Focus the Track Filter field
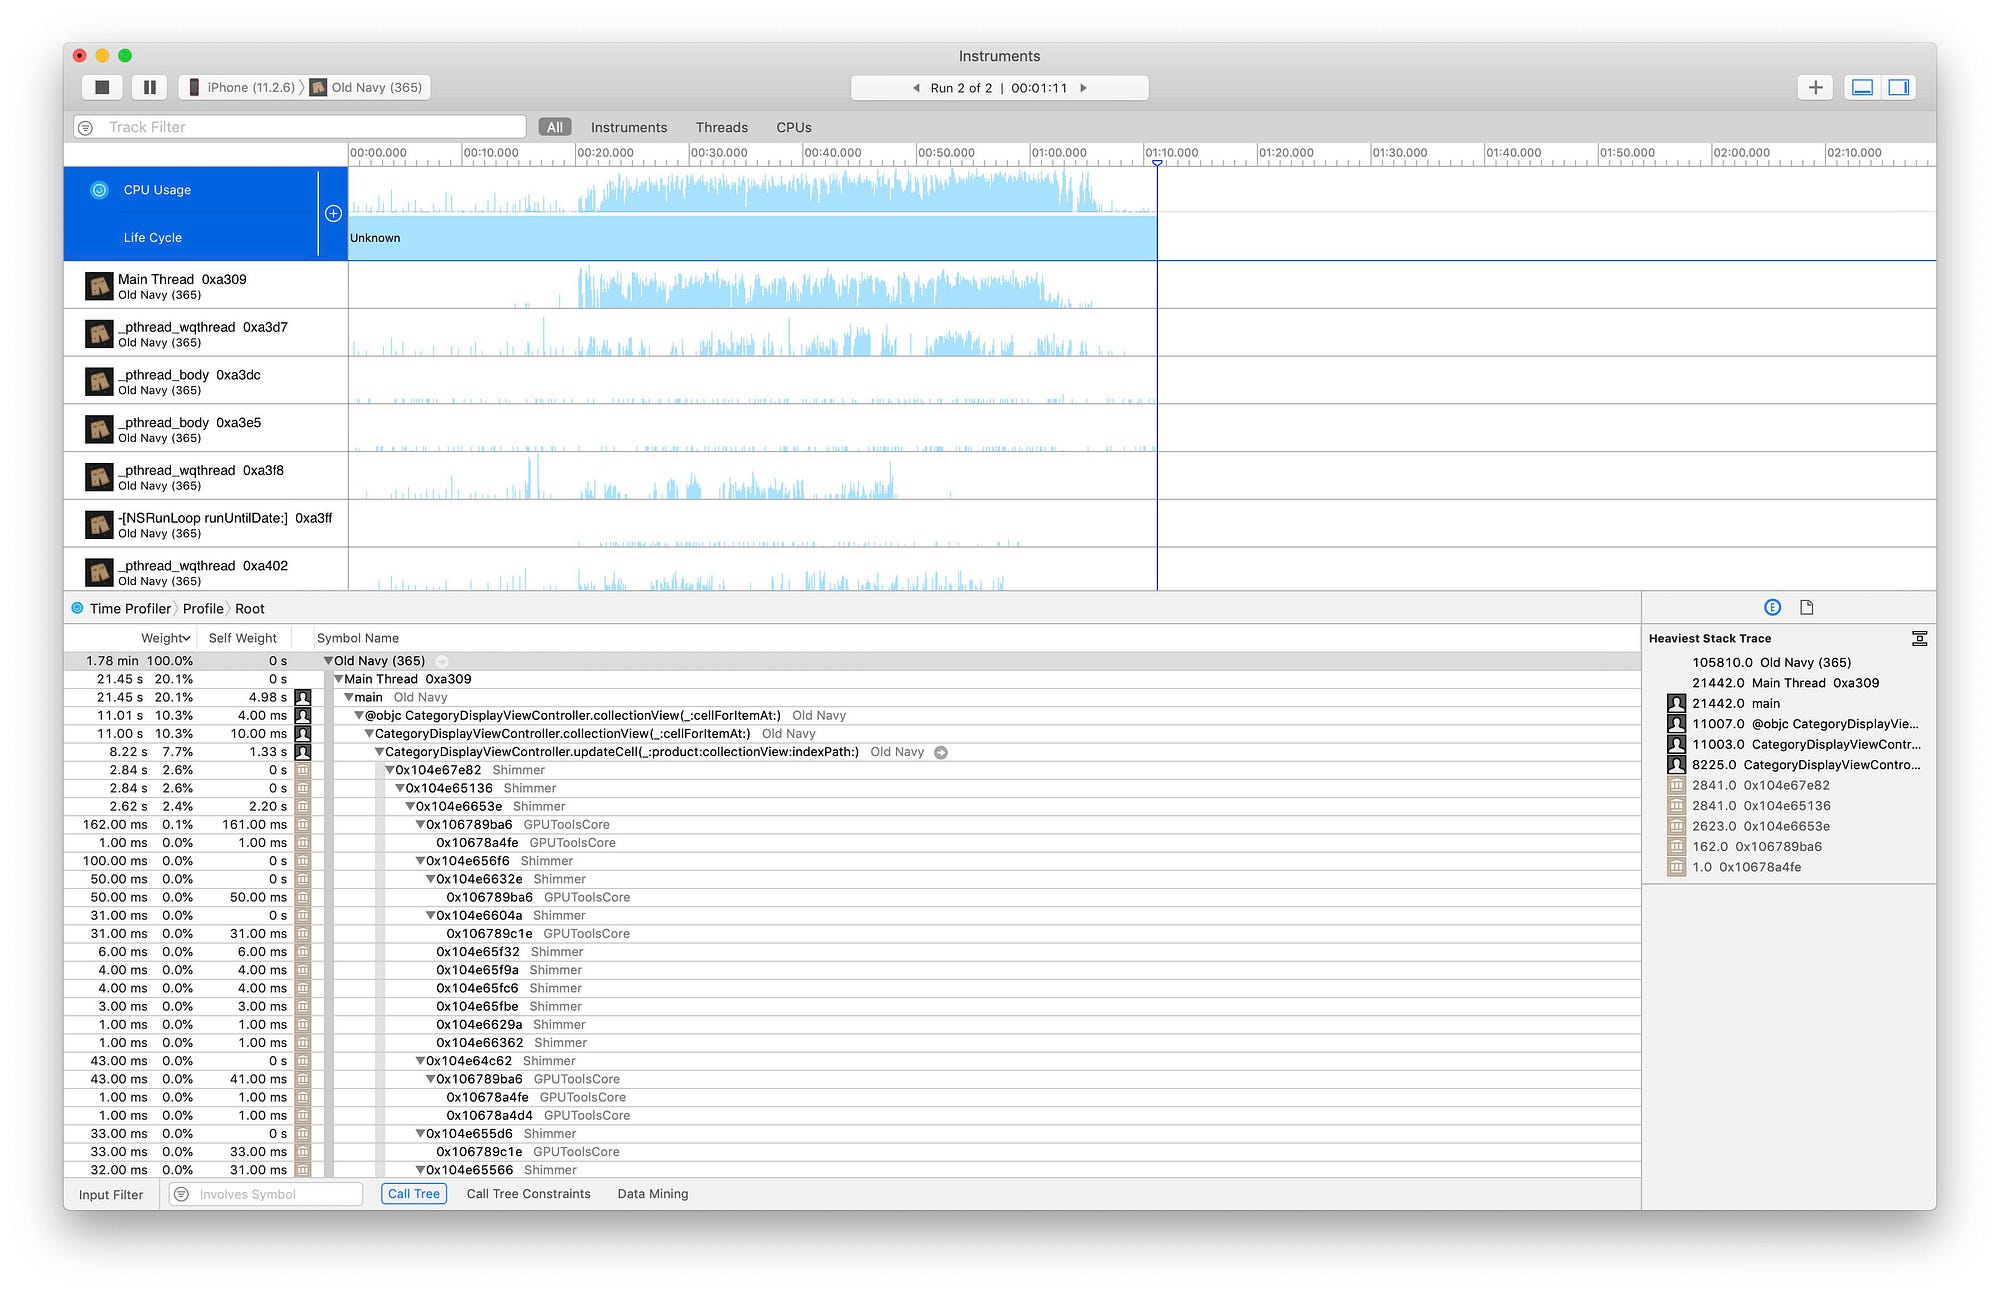The image size is (2000, 1294). pyautogui.click(x=300, y=127)
